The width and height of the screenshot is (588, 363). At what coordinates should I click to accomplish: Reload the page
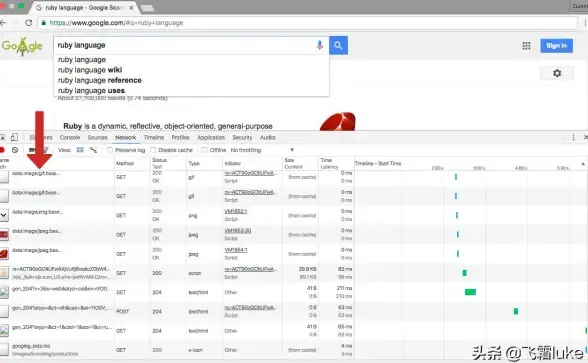coord(28,22)
